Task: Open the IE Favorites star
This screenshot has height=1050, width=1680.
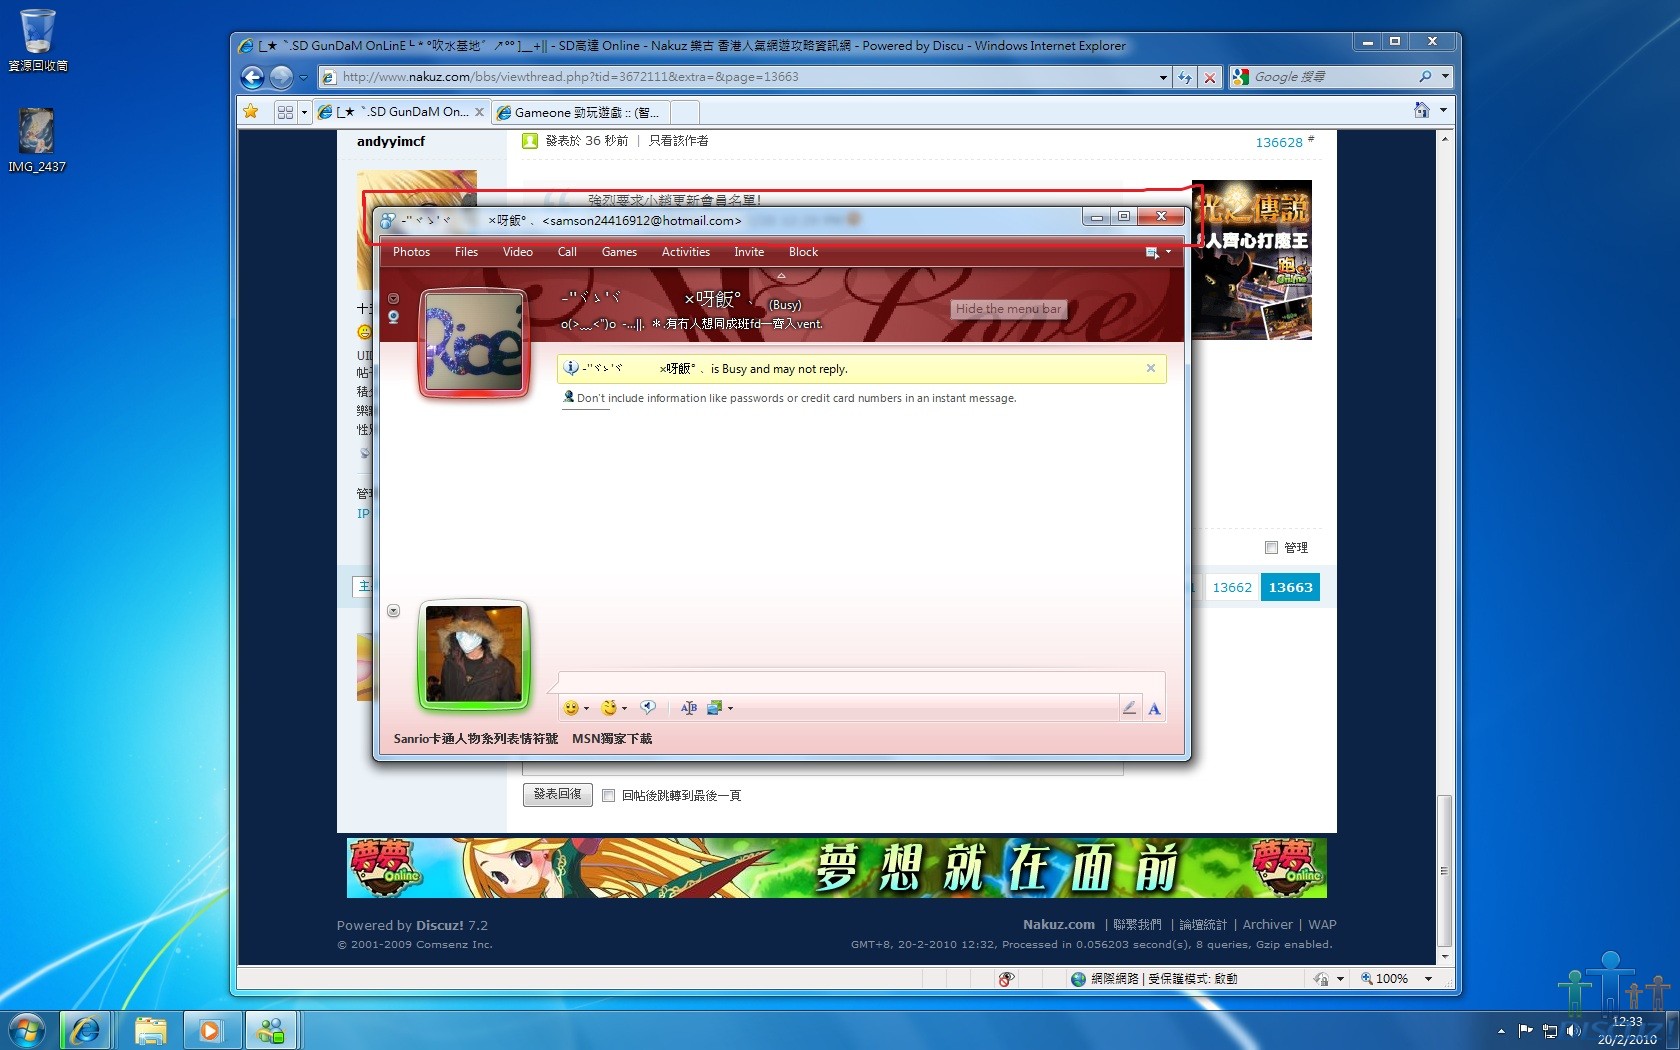Action: tap(251, 112)
